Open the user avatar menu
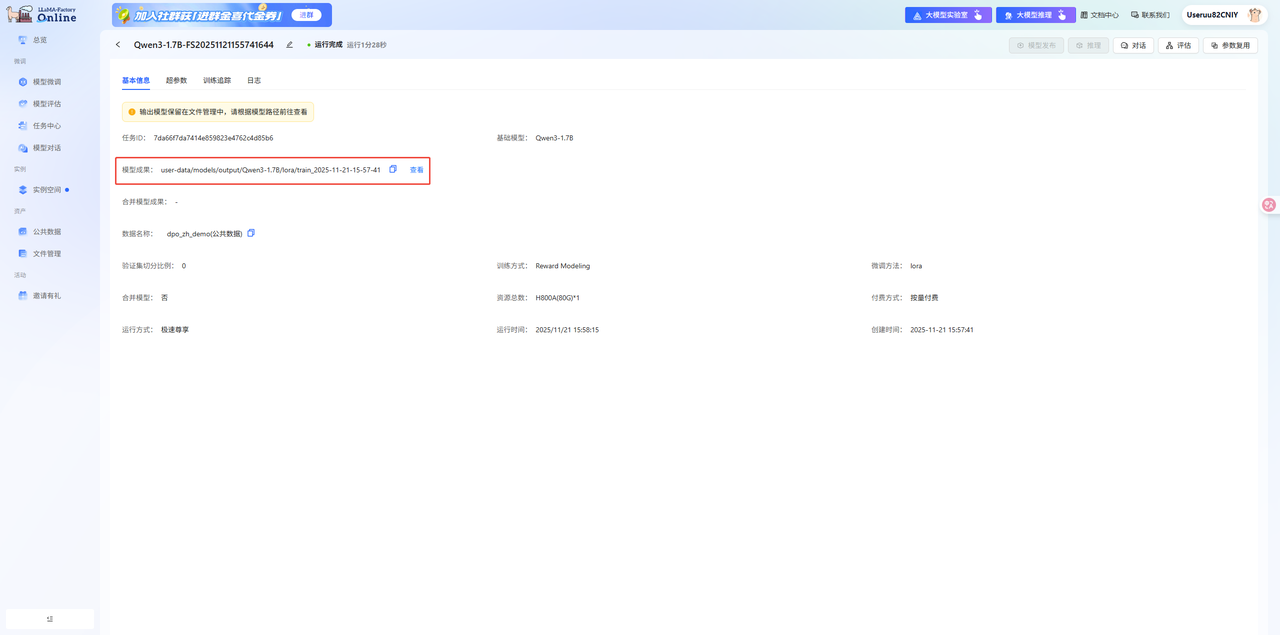Screen dimensions: 1280x635 1254,15
